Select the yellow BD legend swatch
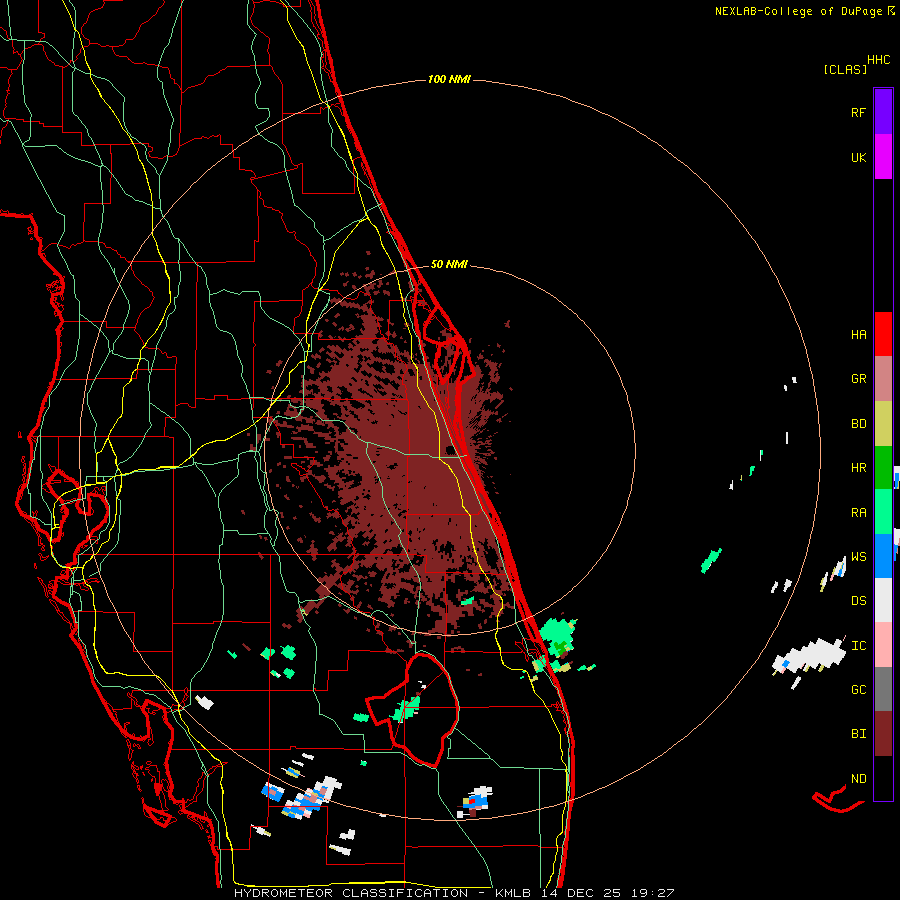 883,424
